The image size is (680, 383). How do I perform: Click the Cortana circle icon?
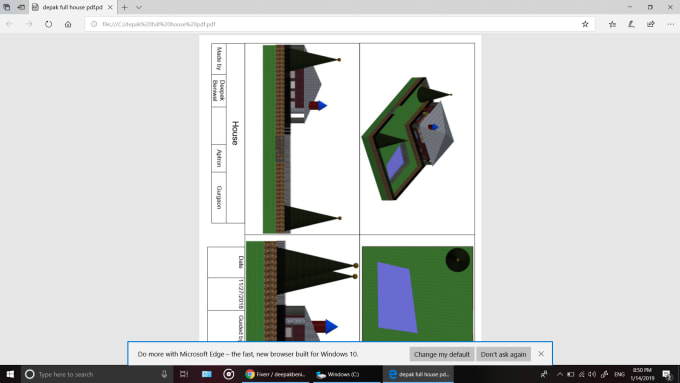click(x=29, y=374)
